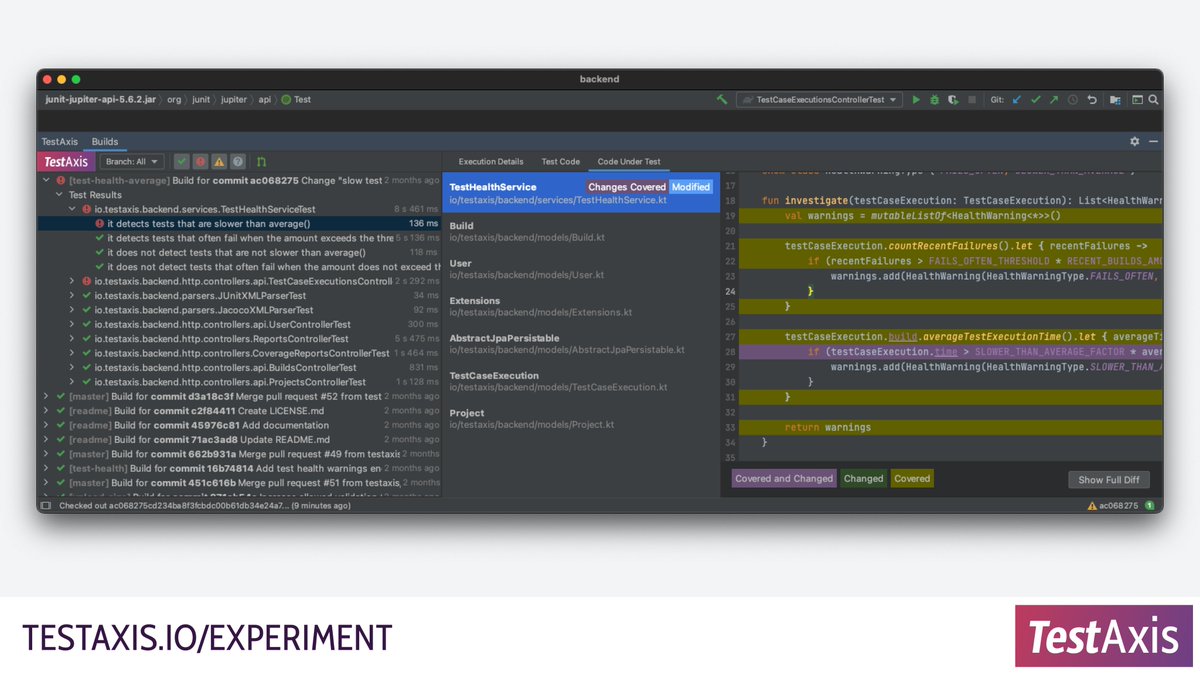
Task: Click the warning triangle next to ac068275
Action: (x=1092, y=506)
